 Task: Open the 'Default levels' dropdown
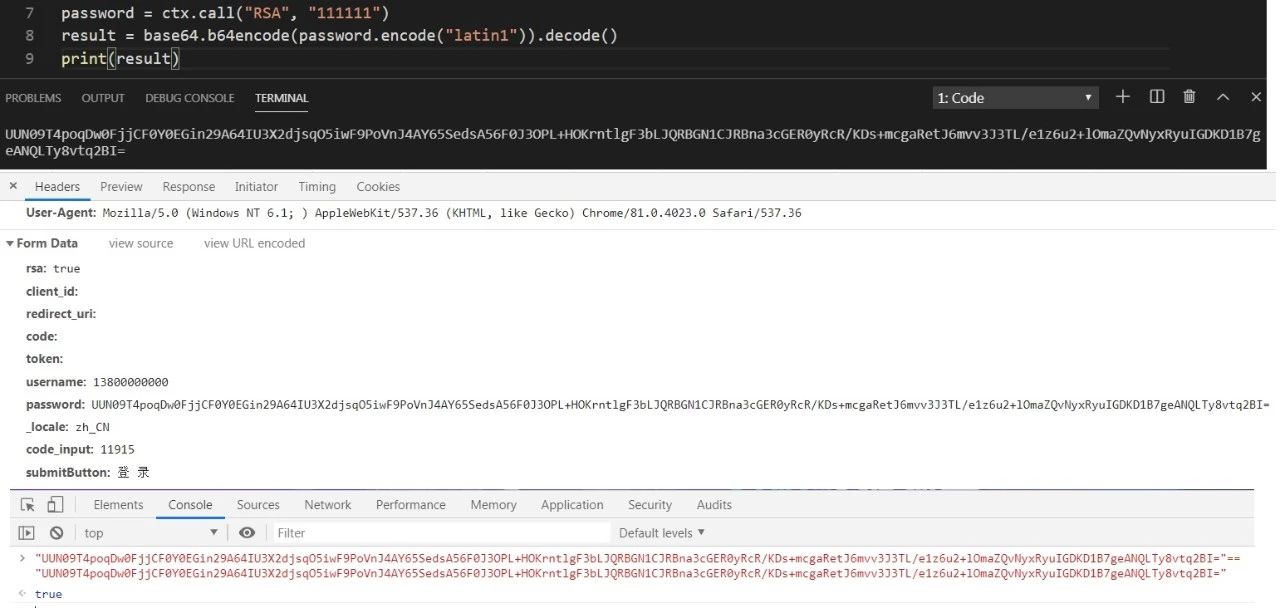(662, 533)
